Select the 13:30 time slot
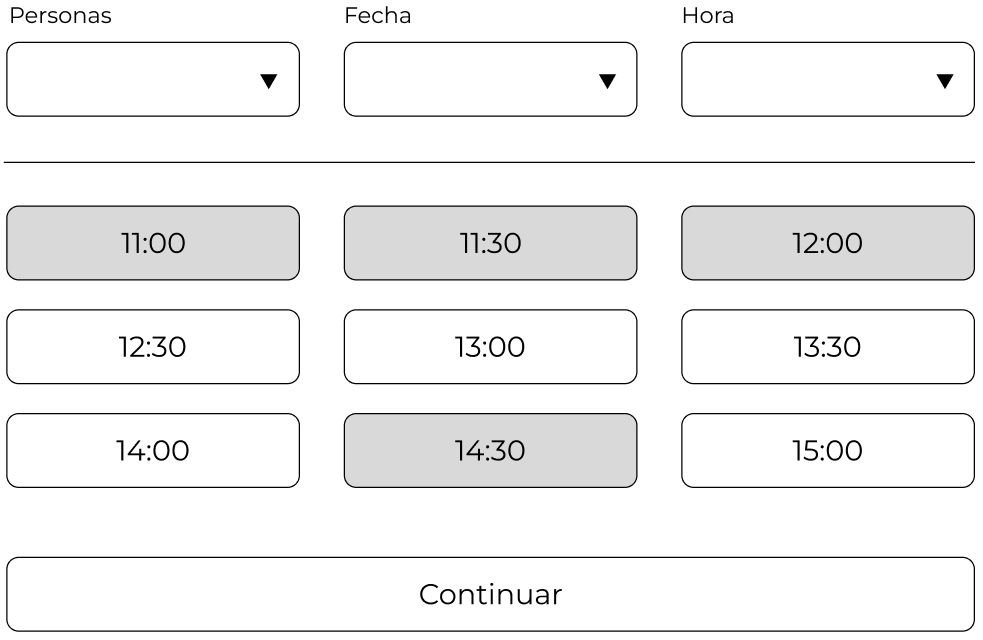Screen dimensions: 983x640 click(828, 347)
